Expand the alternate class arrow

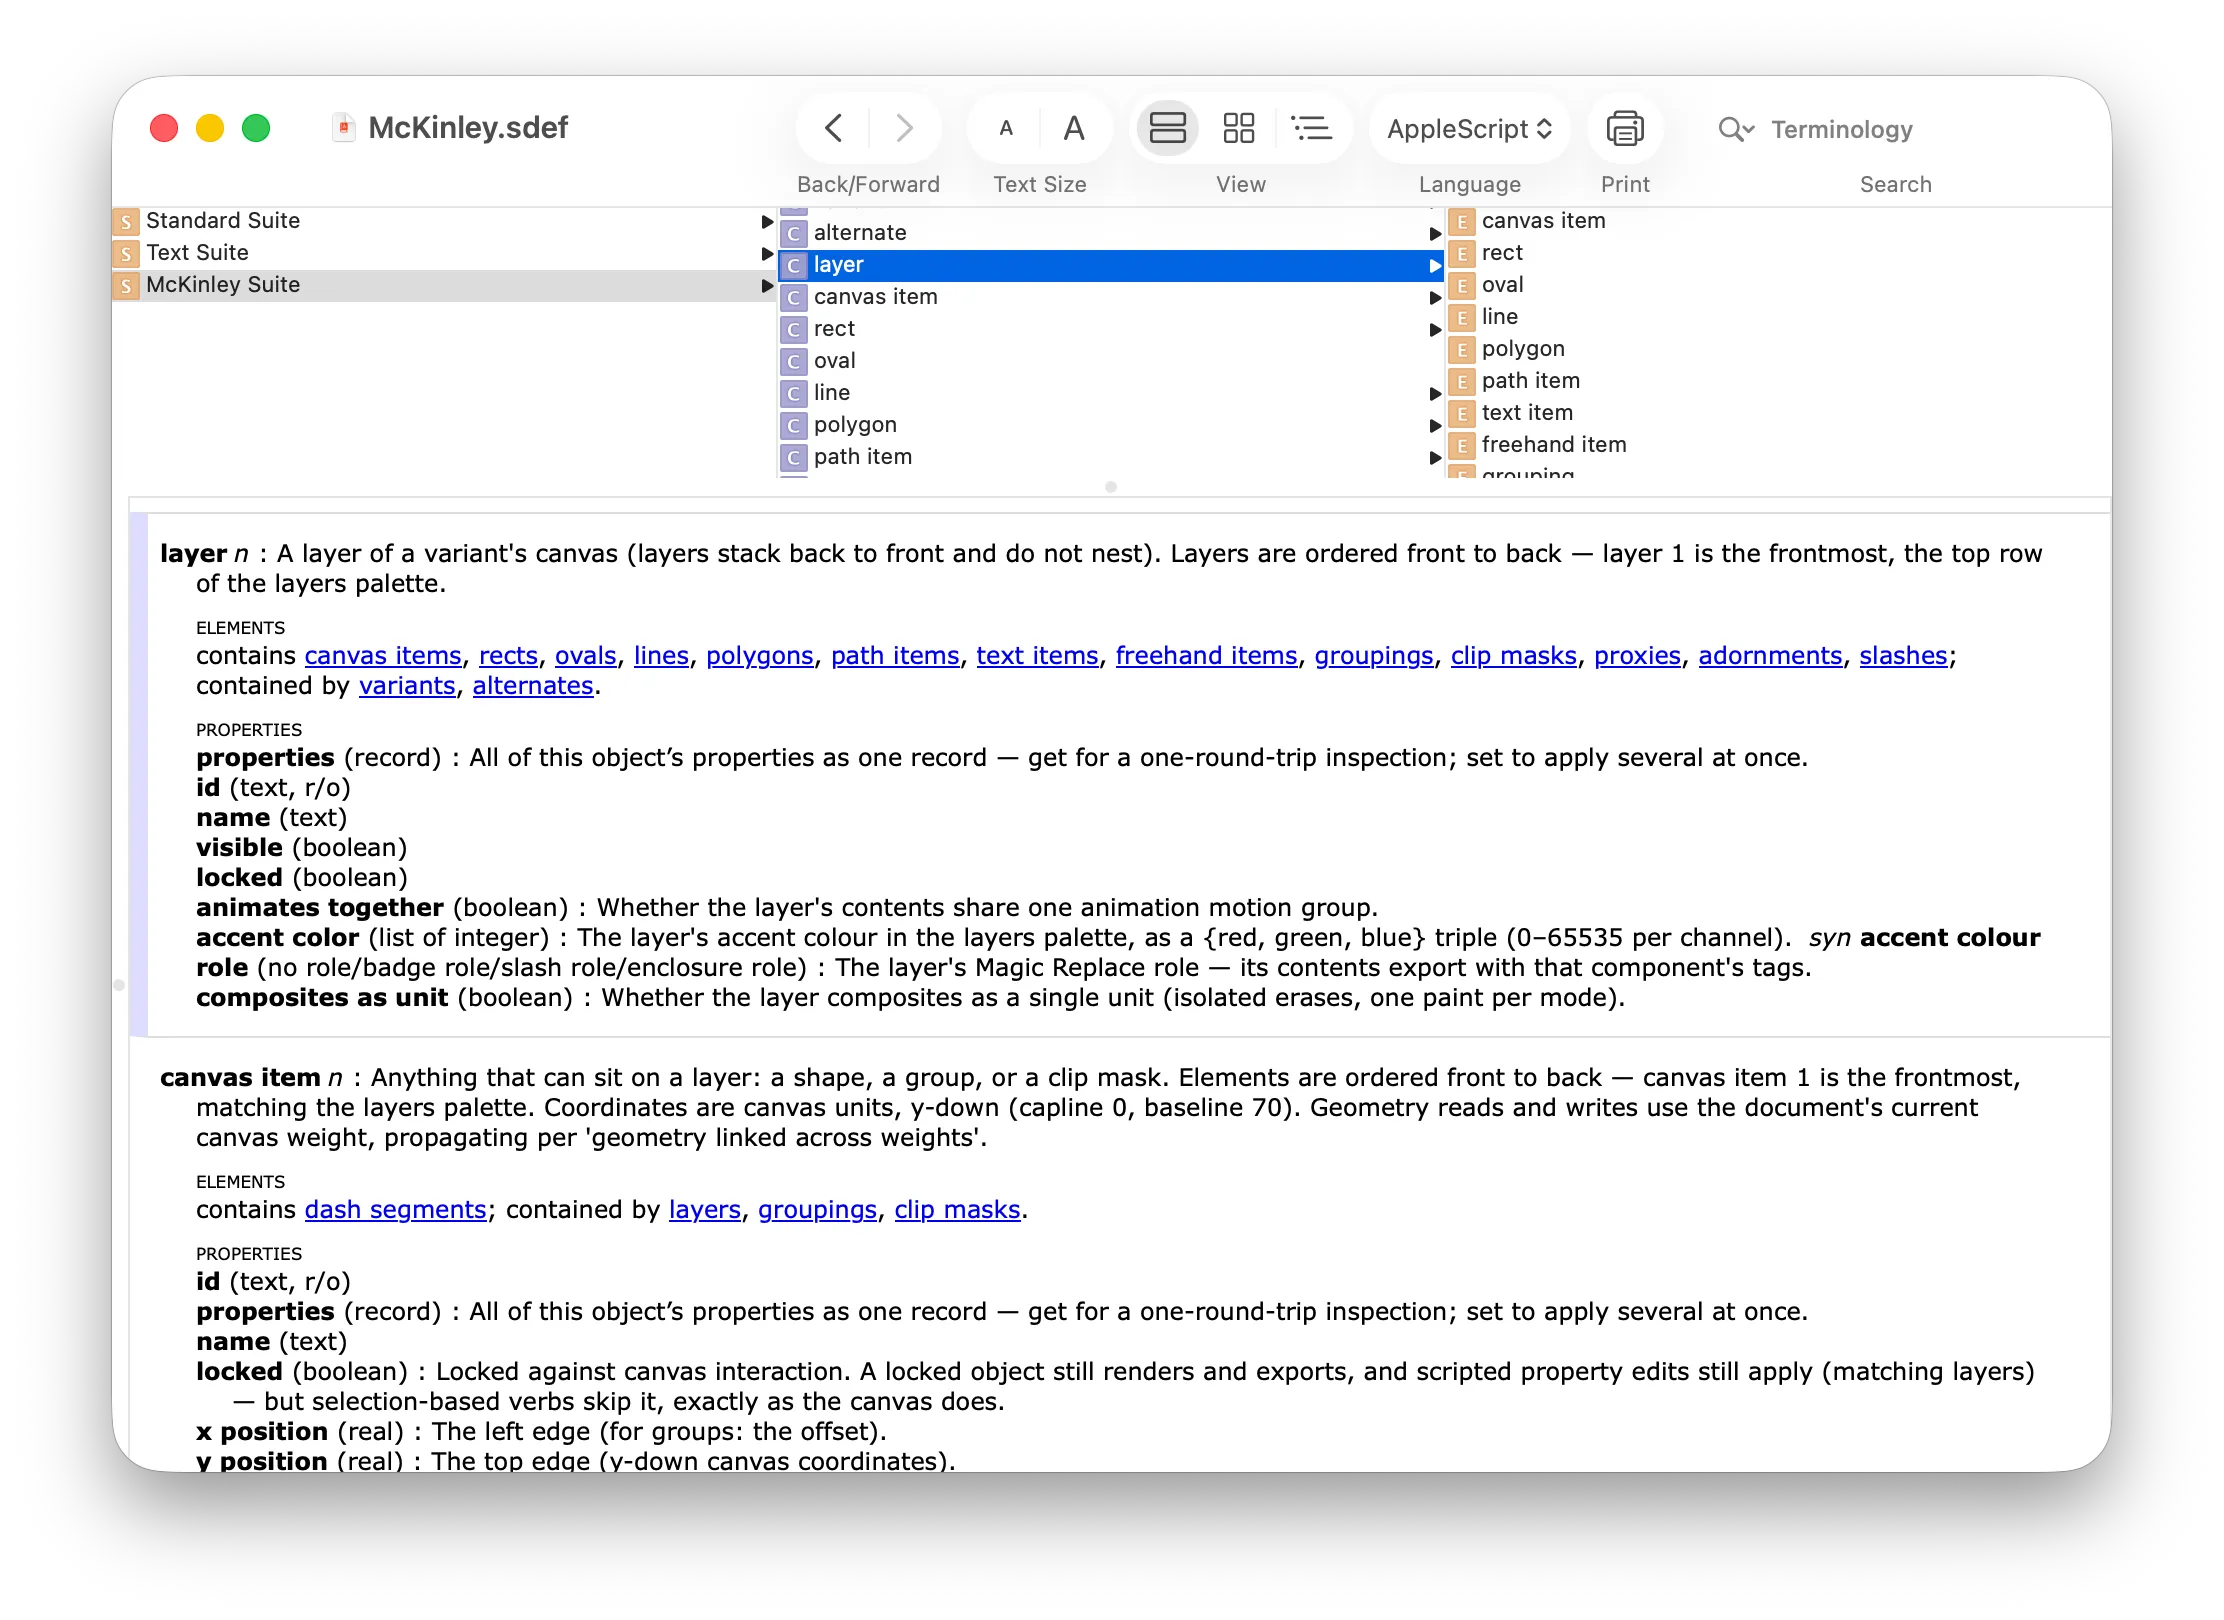[1435, 233]
